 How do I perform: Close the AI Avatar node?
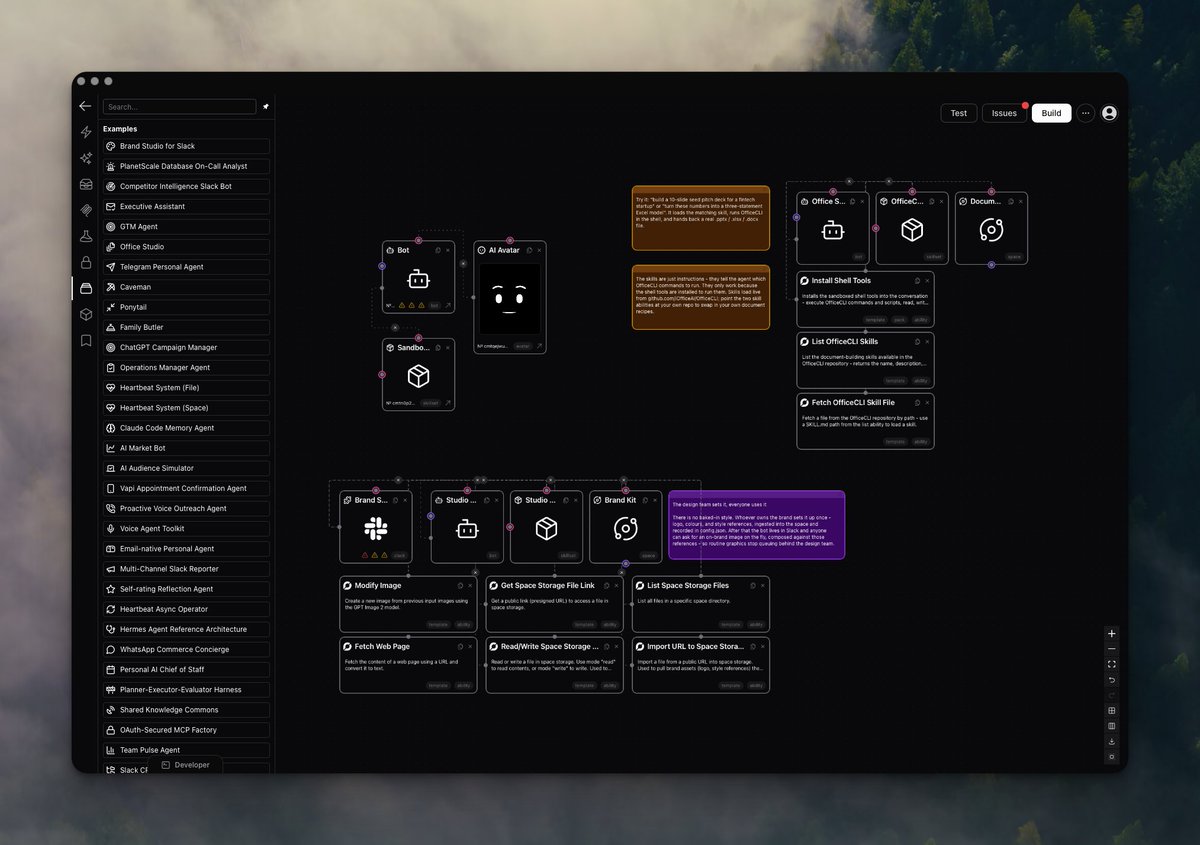539,250
